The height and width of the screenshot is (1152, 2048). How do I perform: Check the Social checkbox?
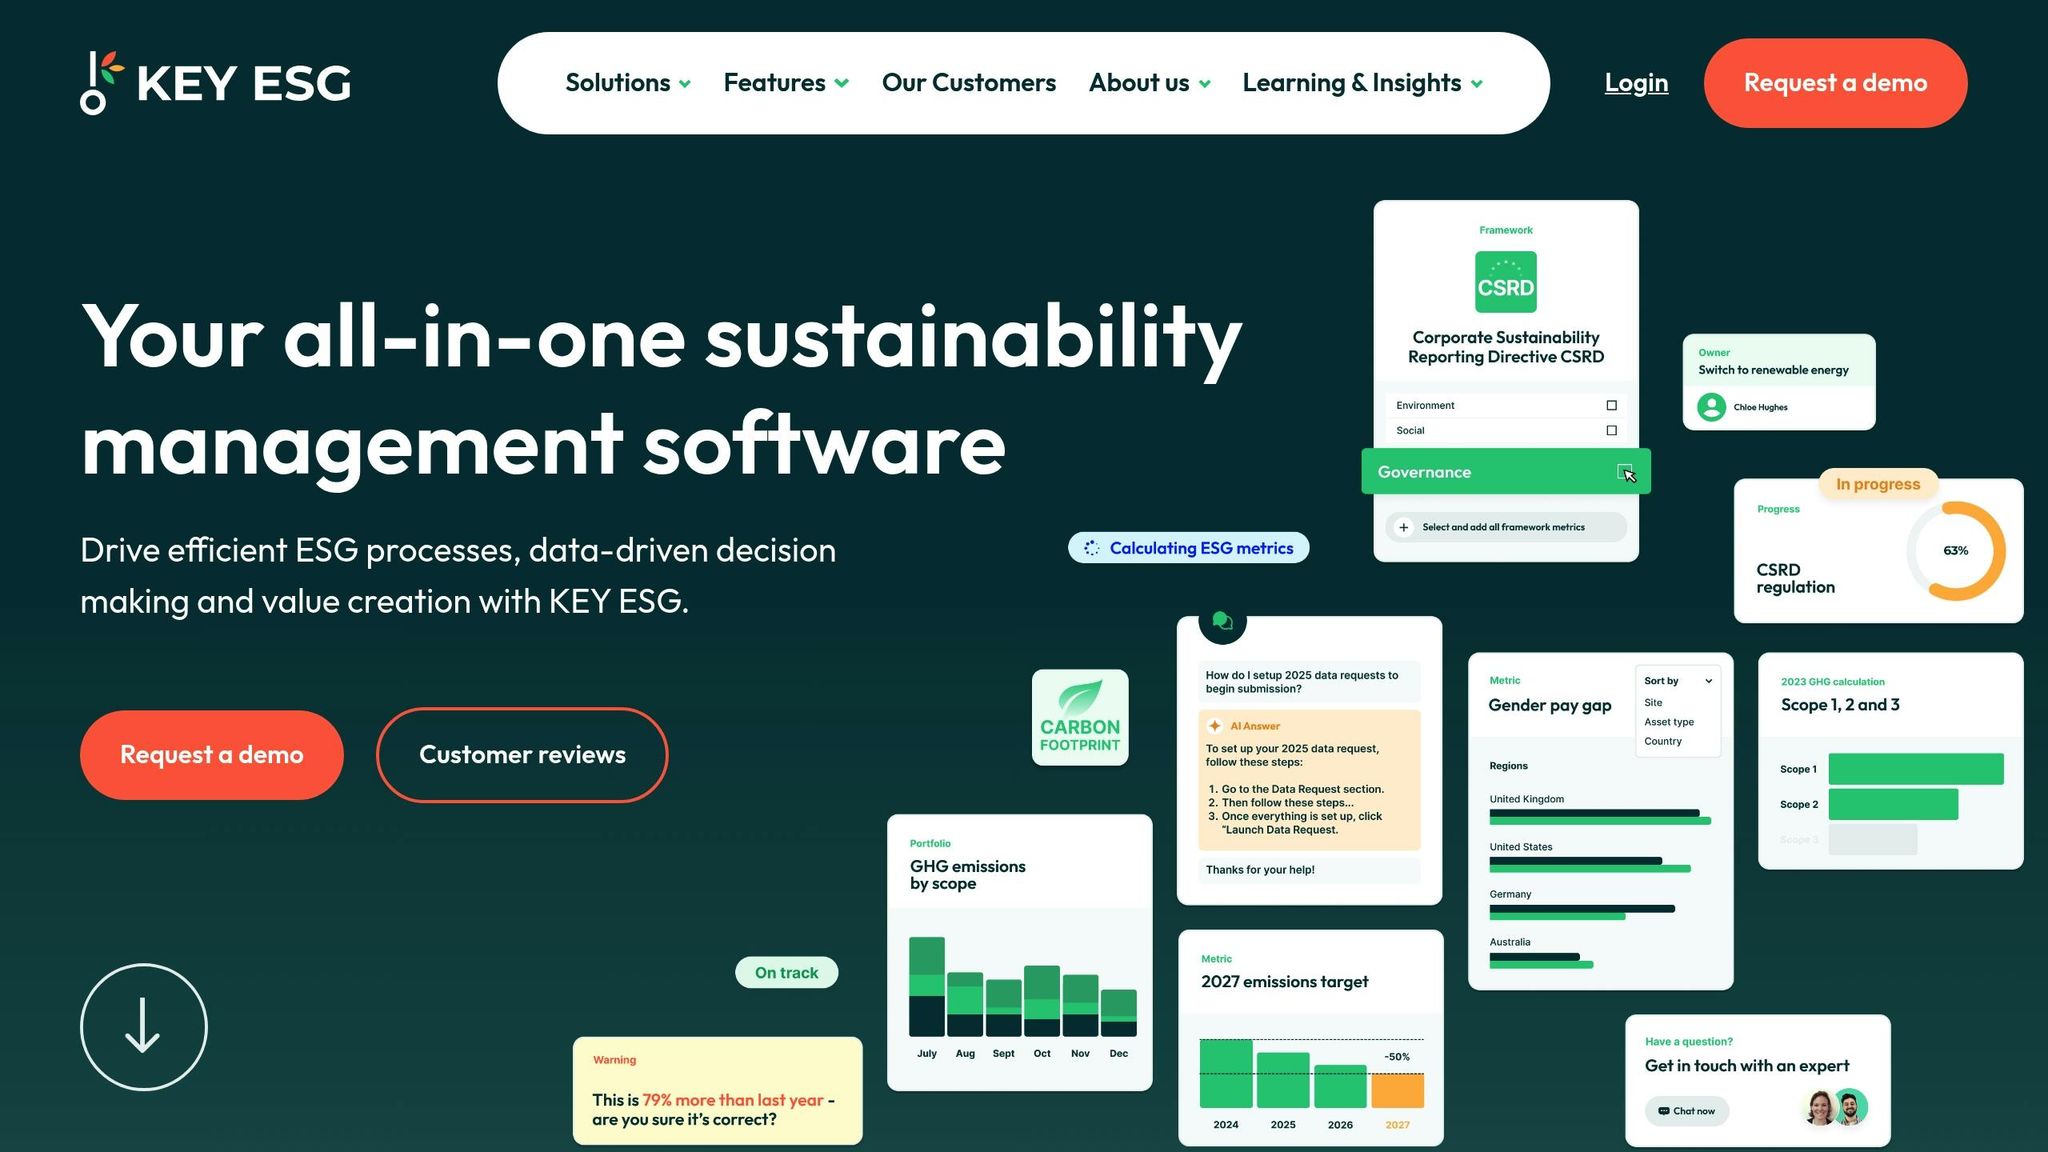coord(1611,430)
